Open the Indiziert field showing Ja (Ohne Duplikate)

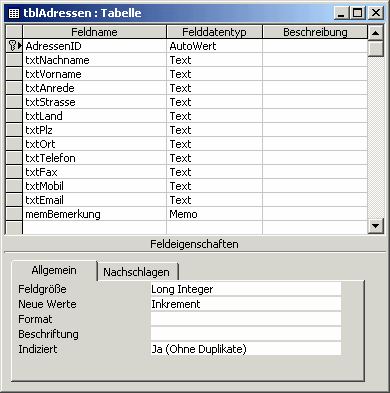coord(246,349)
